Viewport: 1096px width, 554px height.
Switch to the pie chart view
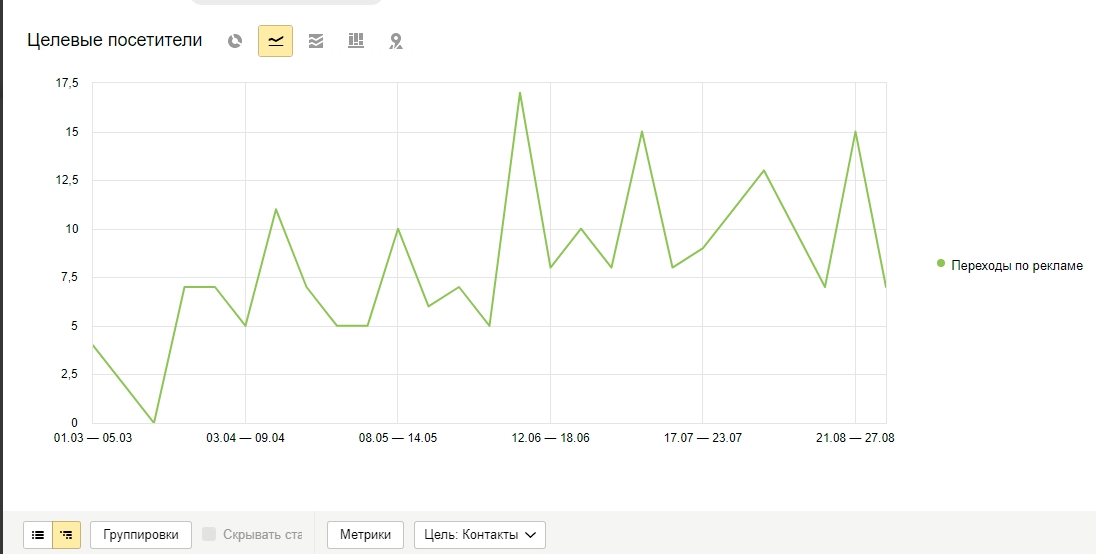click(235, 41)
